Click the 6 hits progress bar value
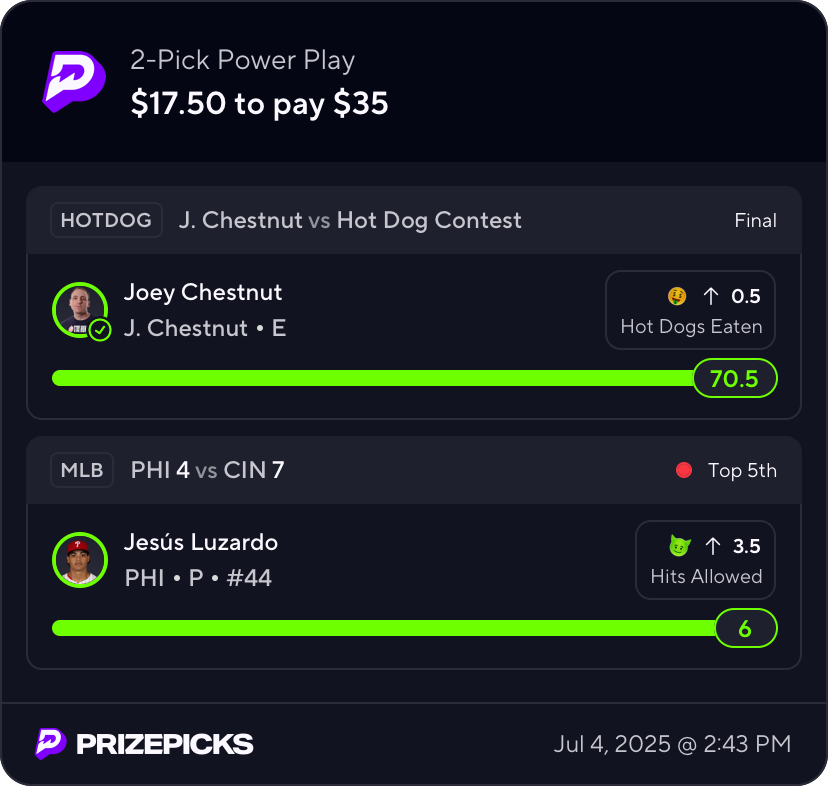This screenshot has width=828, height=786. click(x=746, y=628)
